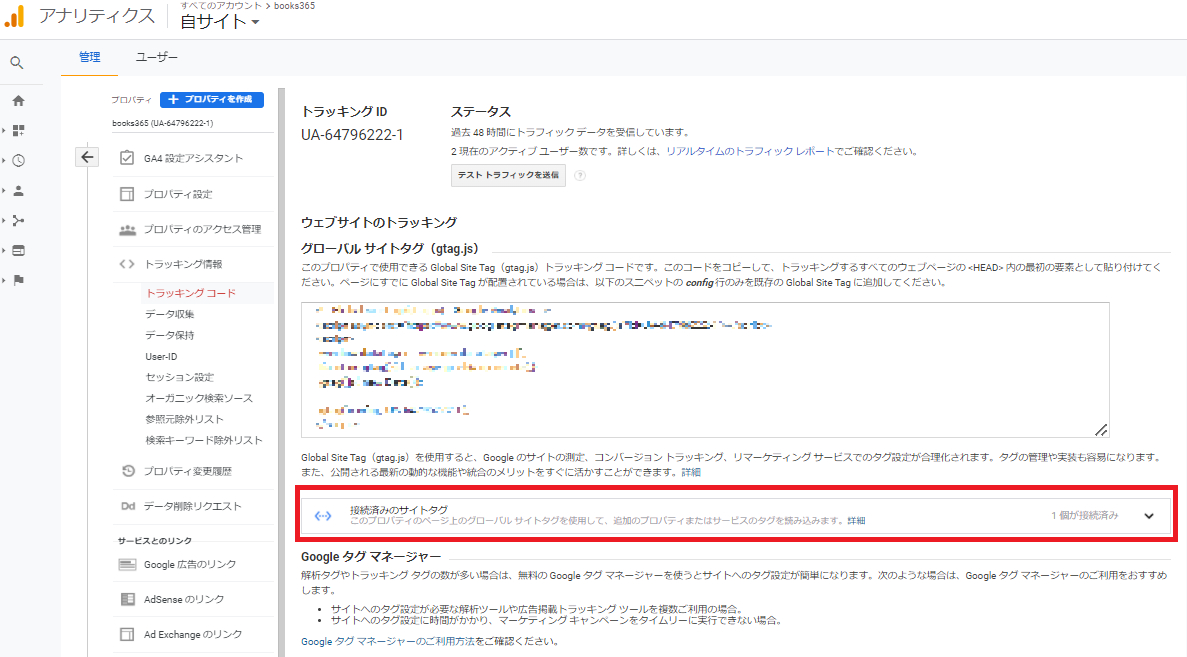
Task: Open Acquisition reports branching icon
Action: click(x=18, y=220)
